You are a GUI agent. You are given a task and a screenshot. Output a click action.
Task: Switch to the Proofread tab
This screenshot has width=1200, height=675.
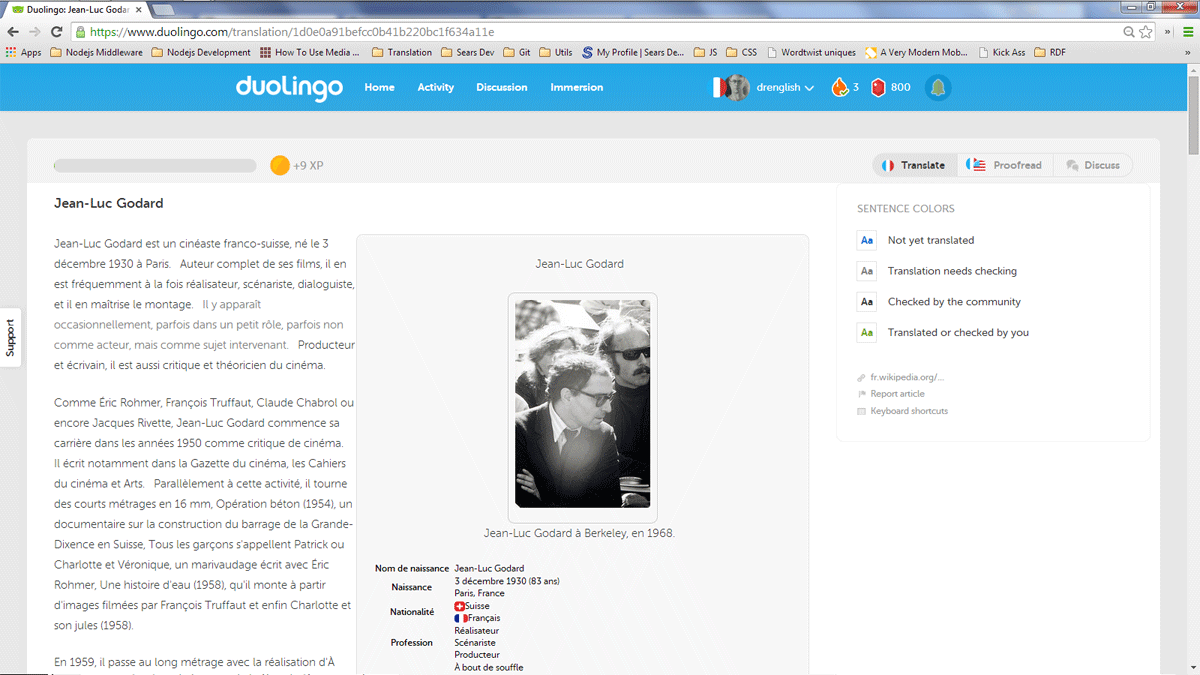coord(1004,164)
